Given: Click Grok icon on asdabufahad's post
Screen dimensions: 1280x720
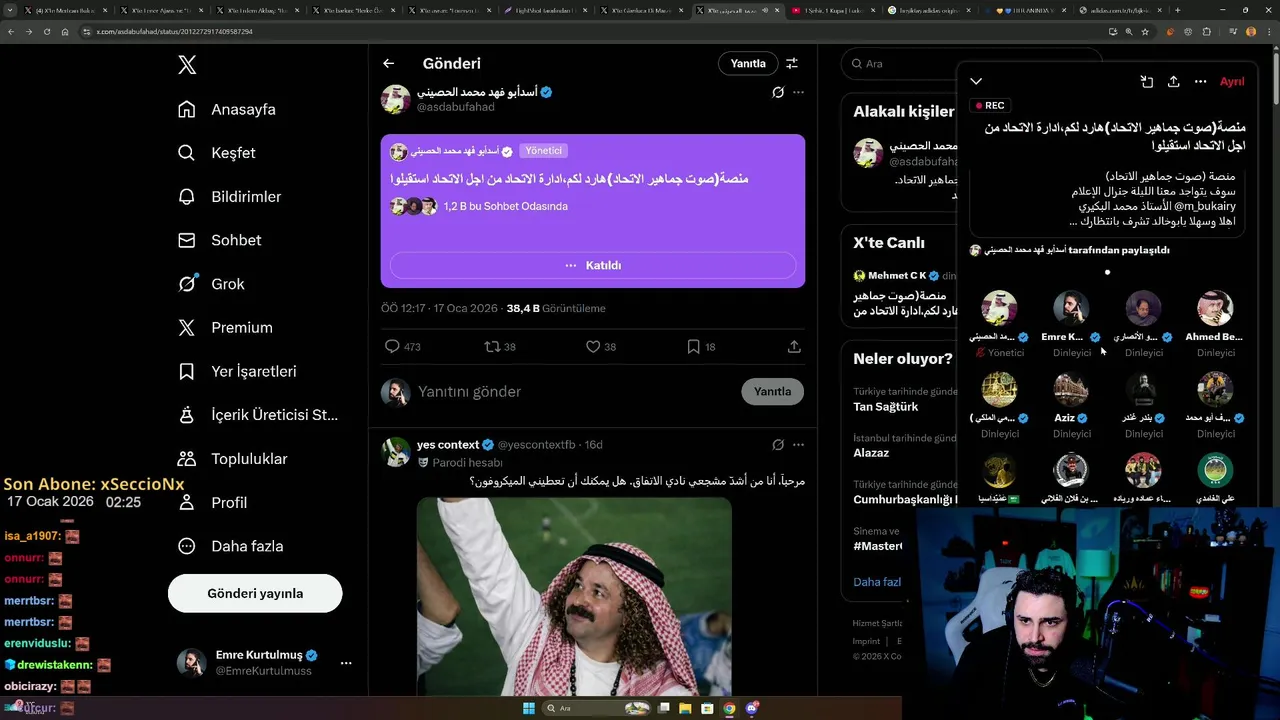Looking at the screenshot, I should tap(778, 92).
